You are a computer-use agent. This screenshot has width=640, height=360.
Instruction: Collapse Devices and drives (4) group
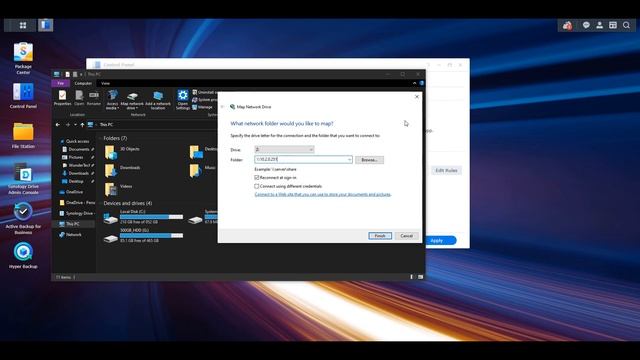click(x=100, y=203)
